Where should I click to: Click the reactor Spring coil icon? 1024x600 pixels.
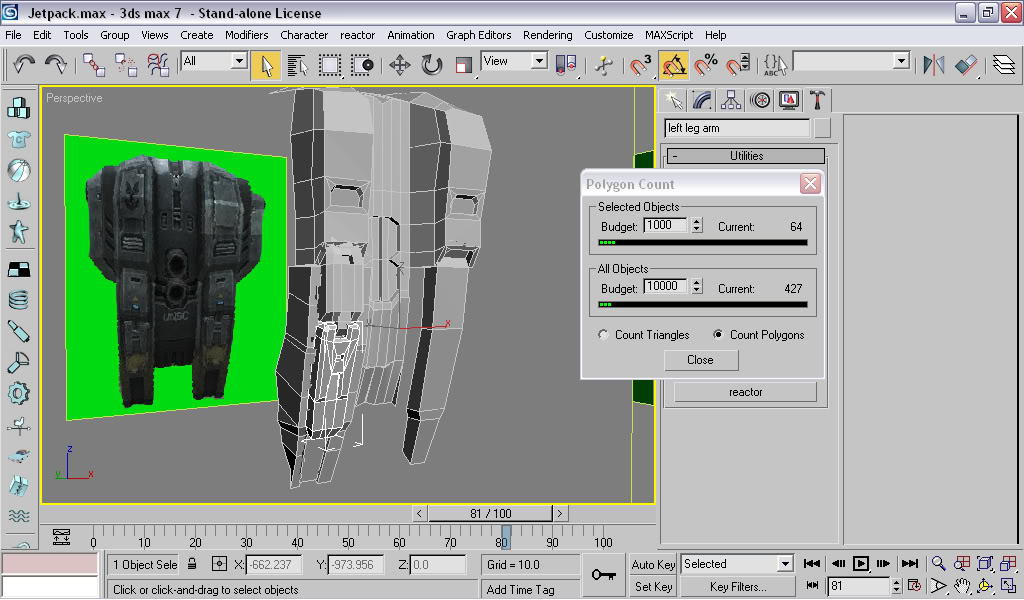[18, 300]
